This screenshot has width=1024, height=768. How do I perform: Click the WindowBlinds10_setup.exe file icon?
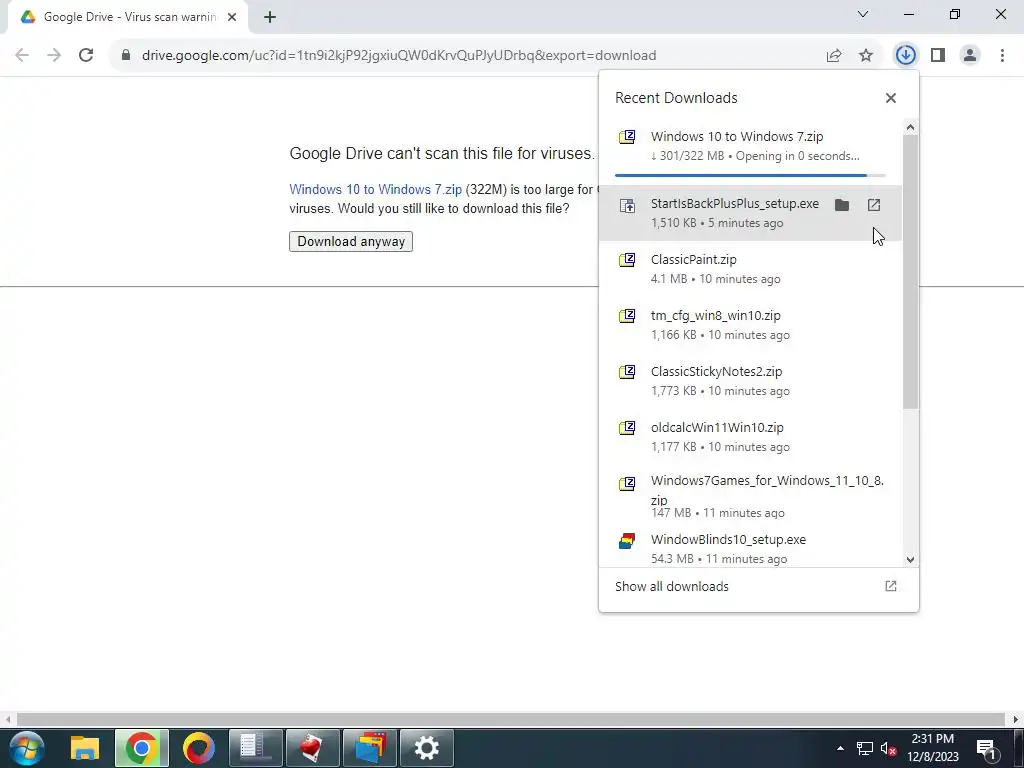point(627,541)
